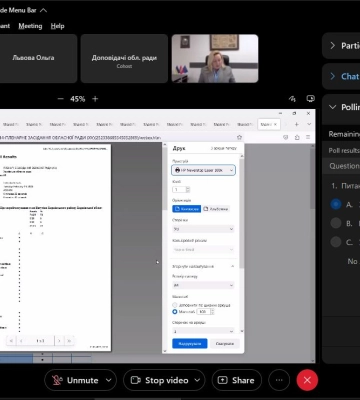This screenshot has width=360, height=400.
Task: Collapse the Polling panel
Action: coord(332,107)
